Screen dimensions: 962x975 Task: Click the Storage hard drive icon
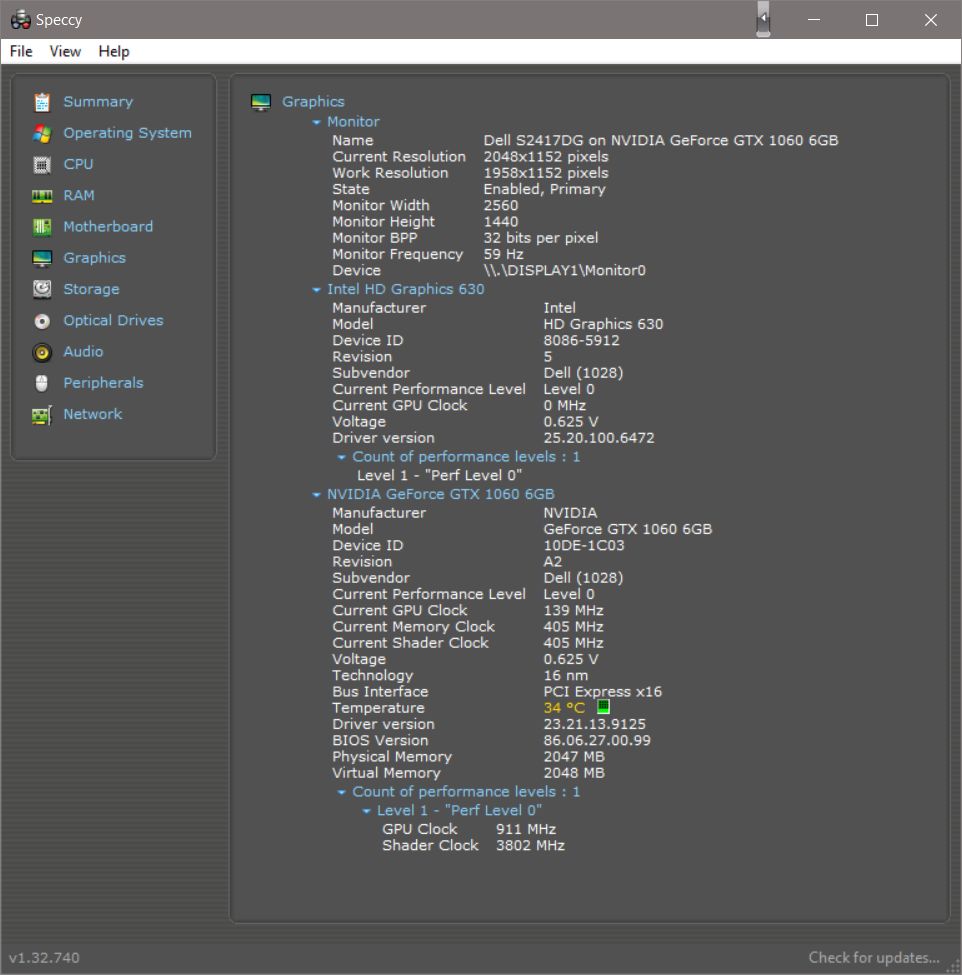pos(42,289)
